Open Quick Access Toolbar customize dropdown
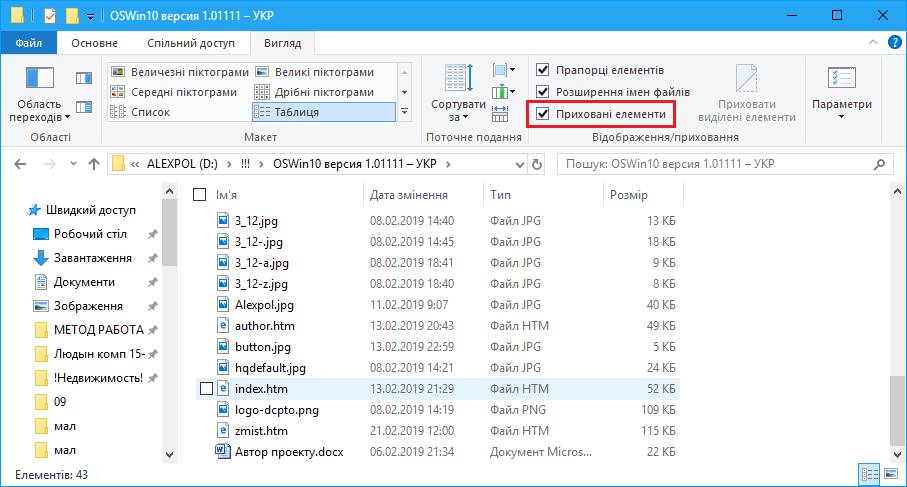The image size is (907, 487). pos(90,17)
